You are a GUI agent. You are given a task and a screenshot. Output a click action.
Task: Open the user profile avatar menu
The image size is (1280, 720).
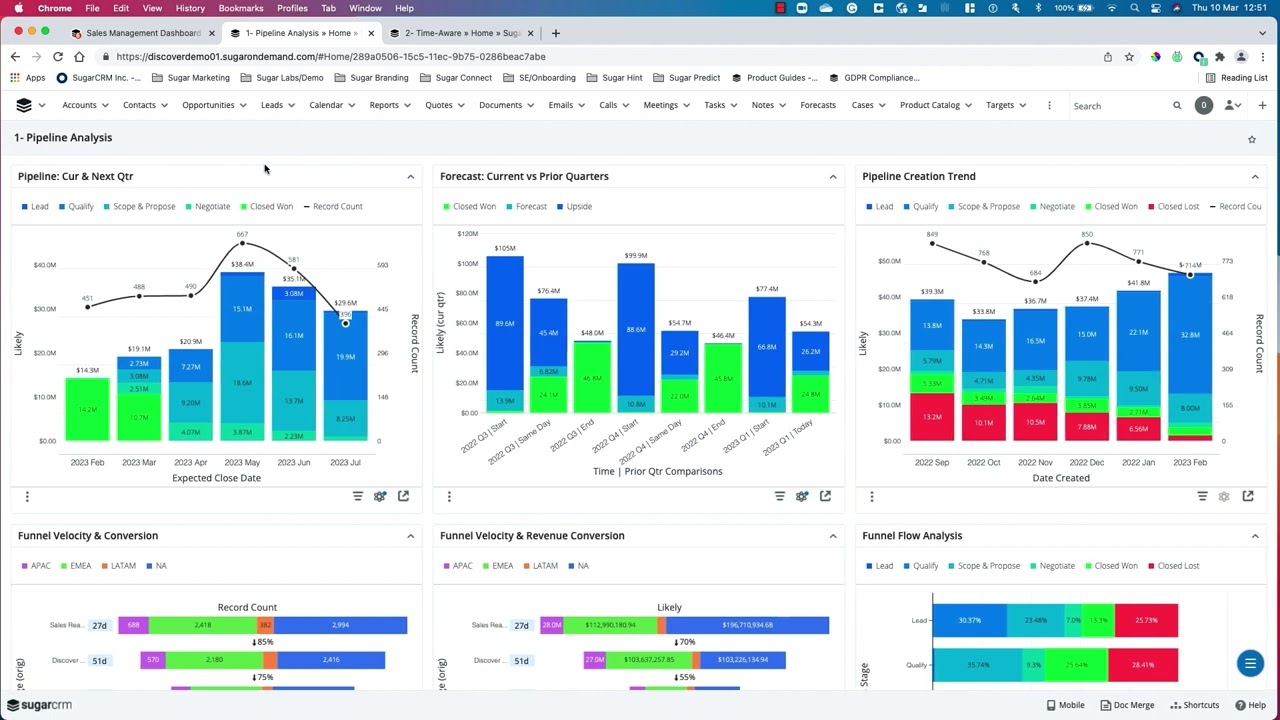(1230, 105)
